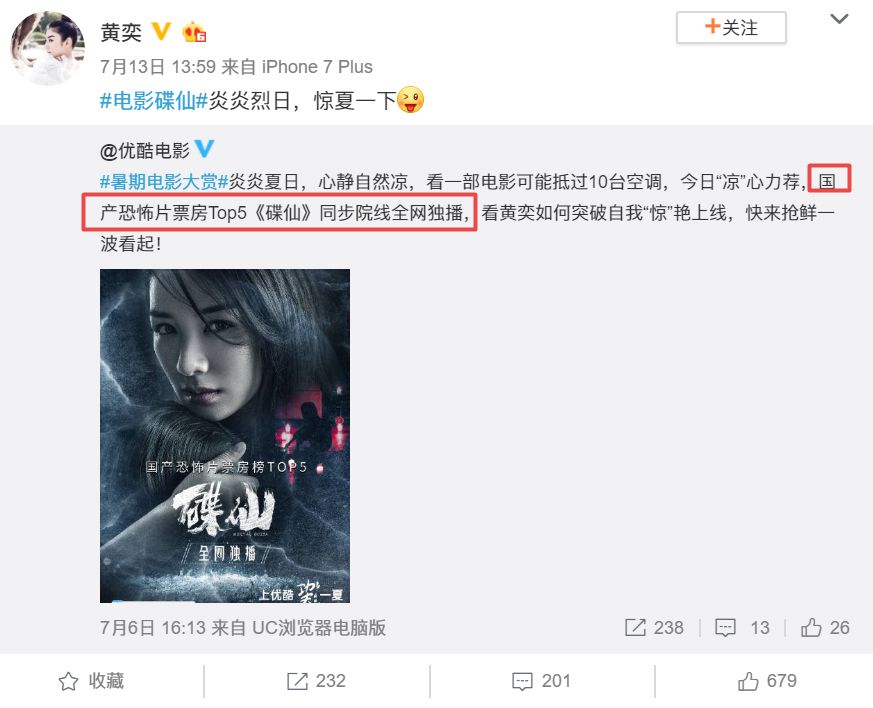Add post to favorites with 收藏 star

coord(92,681)
